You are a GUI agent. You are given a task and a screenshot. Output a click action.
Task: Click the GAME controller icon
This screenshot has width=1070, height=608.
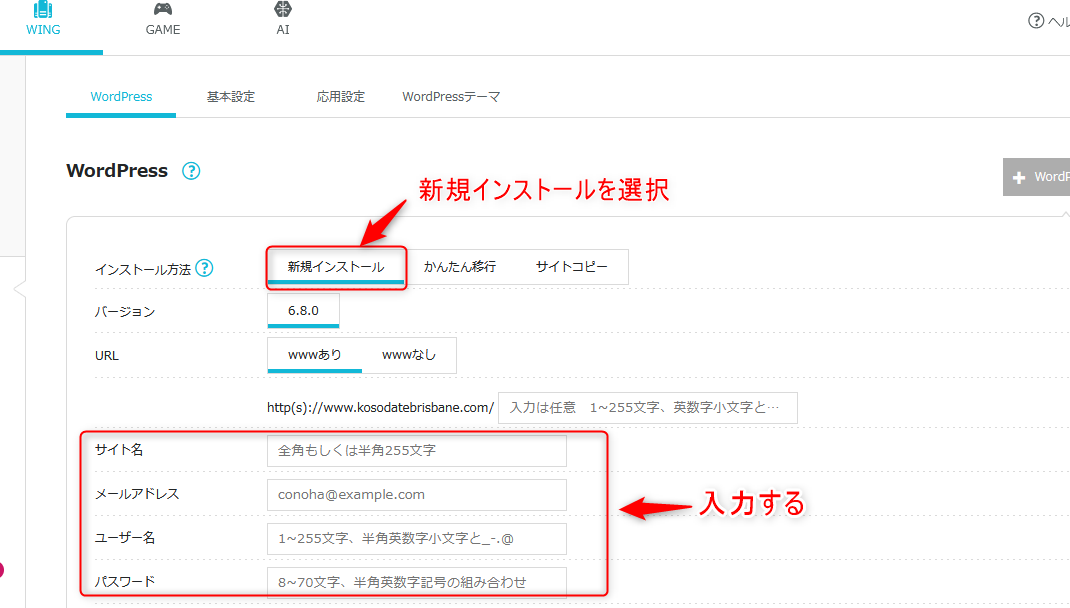point(163,10)
